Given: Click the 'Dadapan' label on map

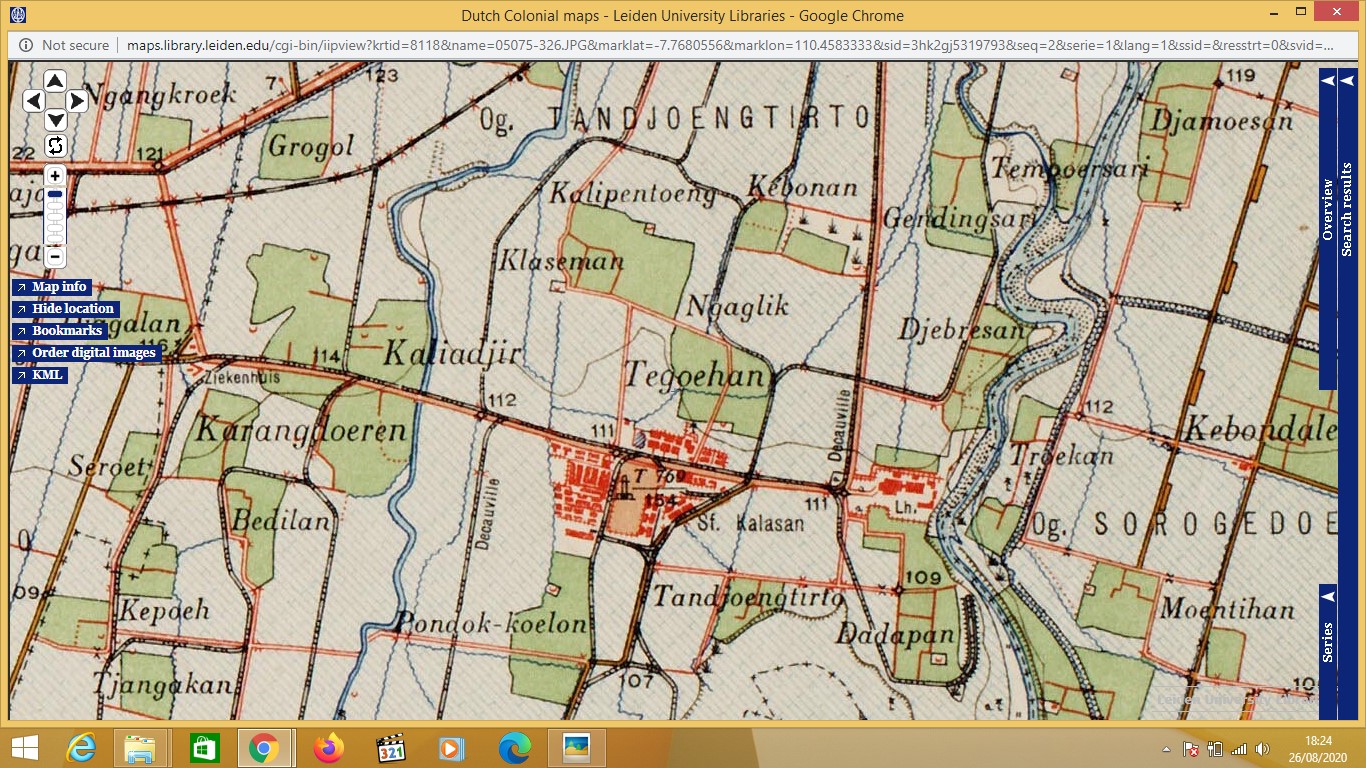Looking at the screenshot, I should coord(896,634).
